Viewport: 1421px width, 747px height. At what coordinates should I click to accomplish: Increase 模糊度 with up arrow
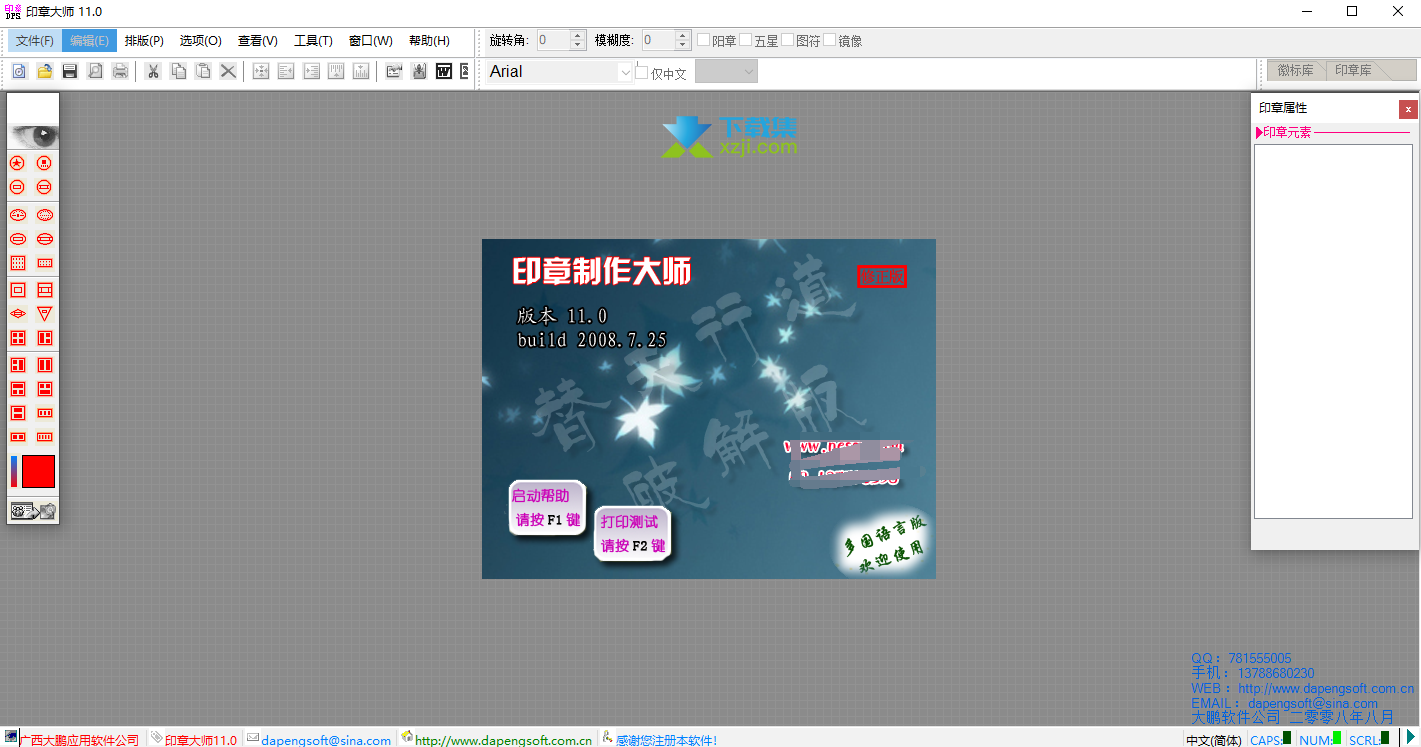pos(683,35)
